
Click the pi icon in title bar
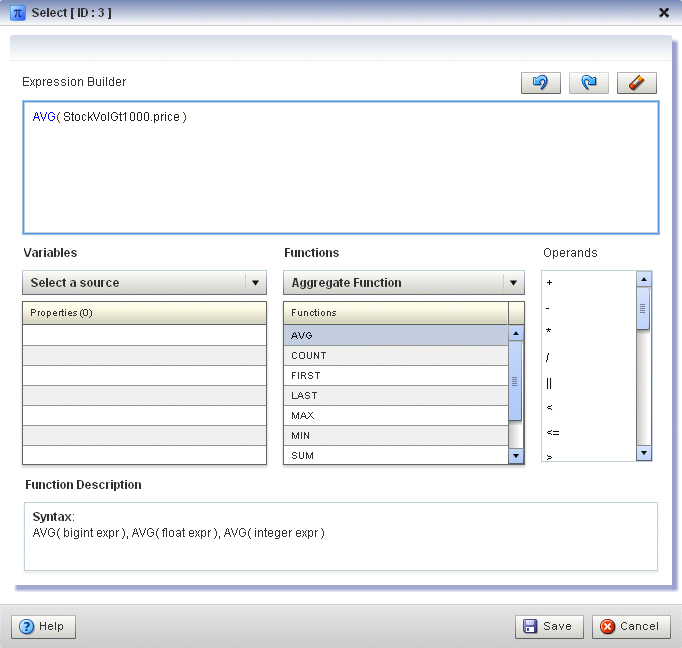(17, 13)
